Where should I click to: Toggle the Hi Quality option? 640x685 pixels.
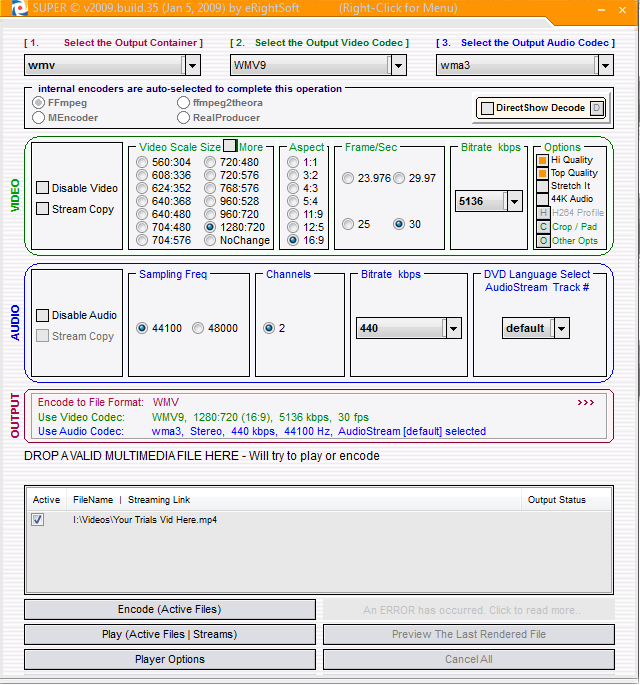click(542, 160)
